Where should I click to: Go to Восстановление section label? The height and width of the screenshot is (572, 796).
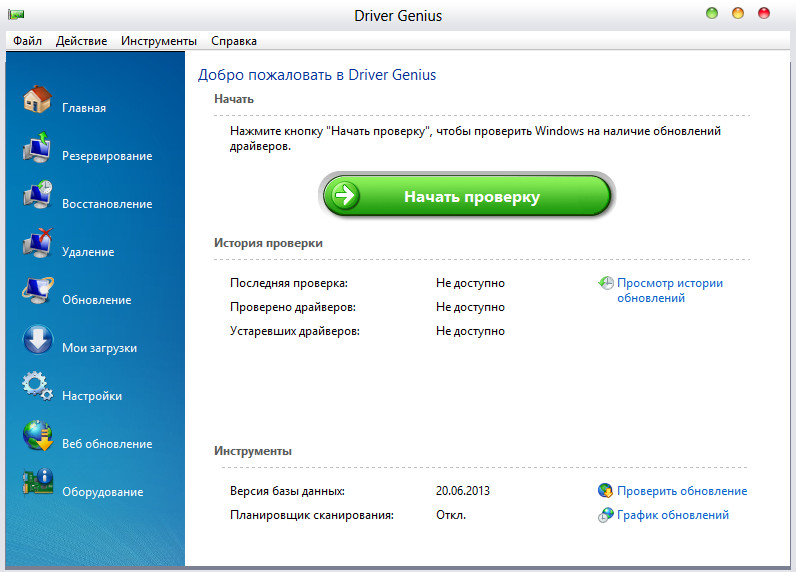pos(107,204)
